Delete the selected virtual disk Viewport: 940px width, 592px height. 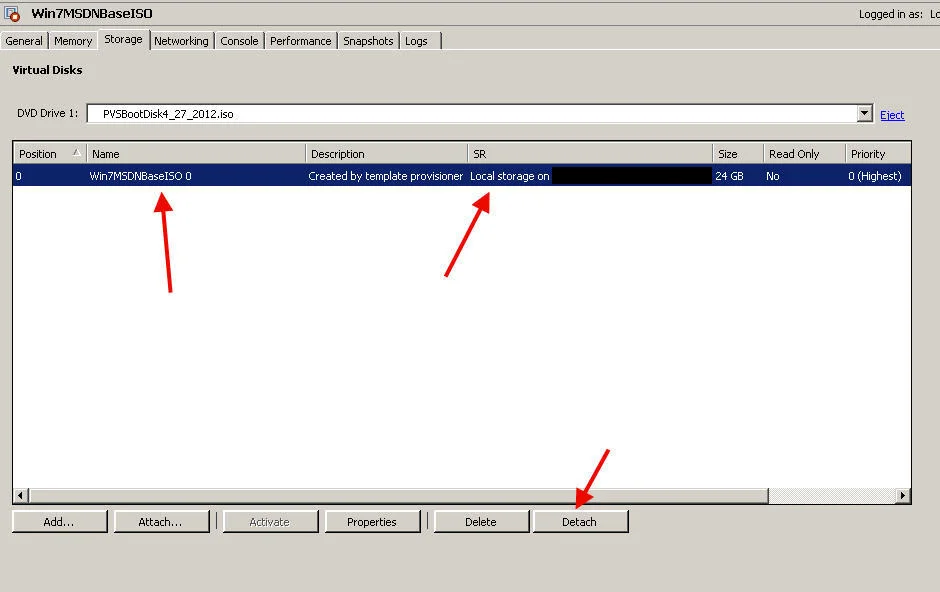coord(481,521)
